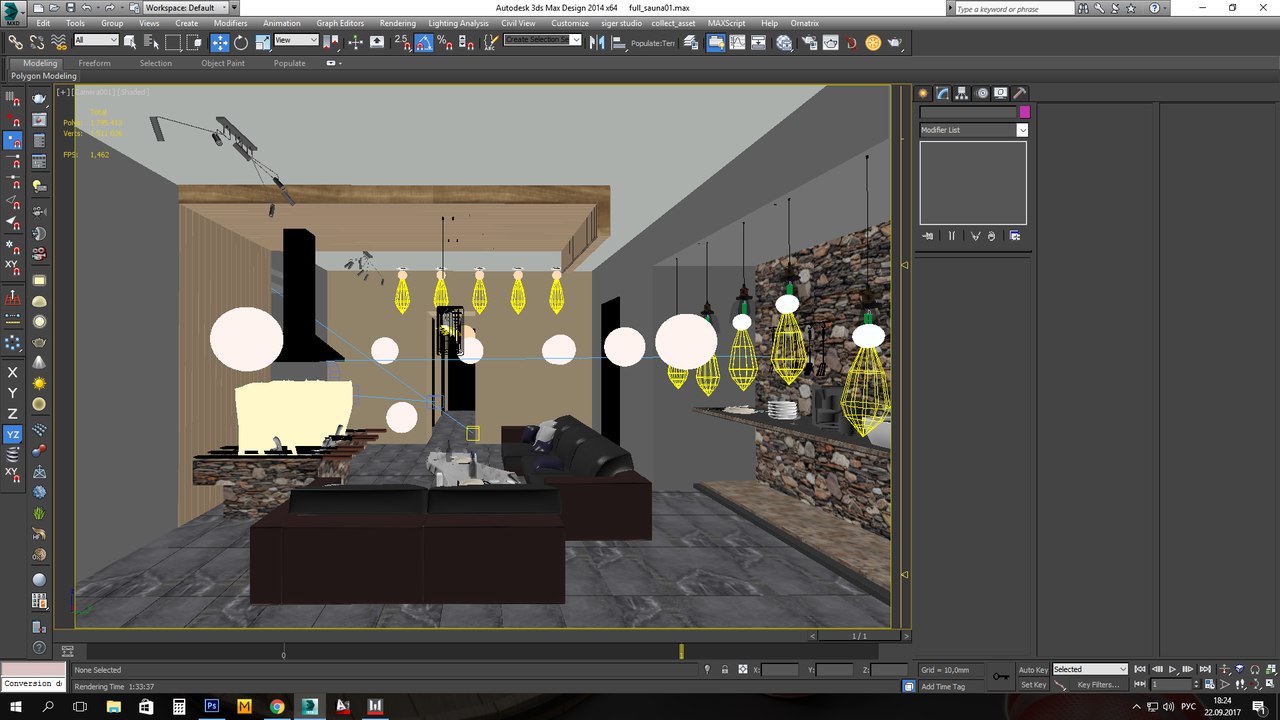The width and height of the screenshot is (1280, 720).
Task: Open the Graph Editors menu
Action: point(340,23)
